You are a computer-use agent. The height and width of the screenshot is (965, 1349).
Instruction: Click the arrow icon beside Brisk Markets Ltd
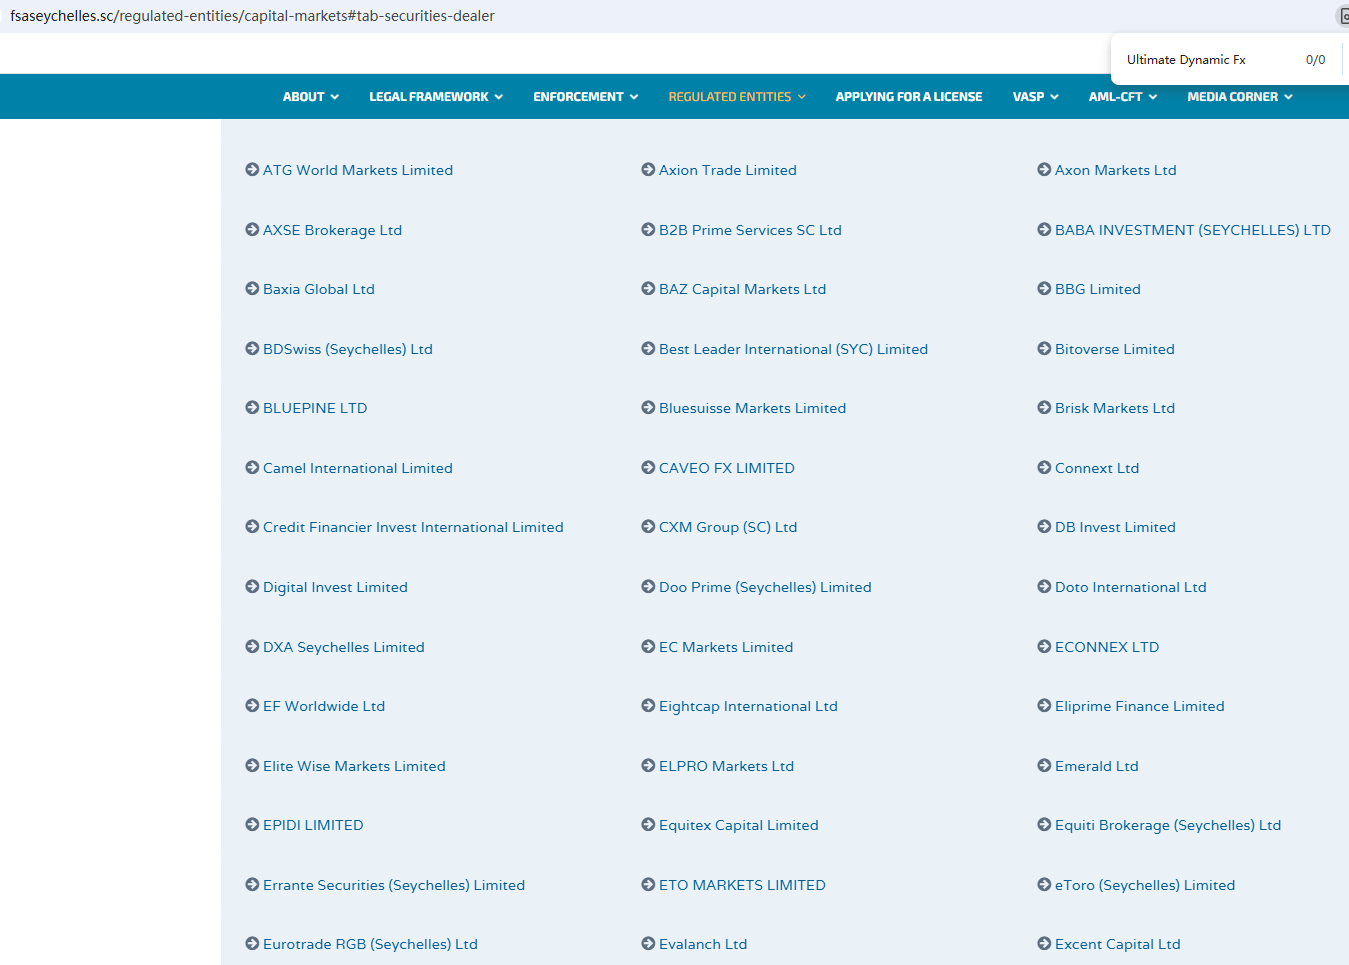pyautogui.click(x=1044, y=408)
